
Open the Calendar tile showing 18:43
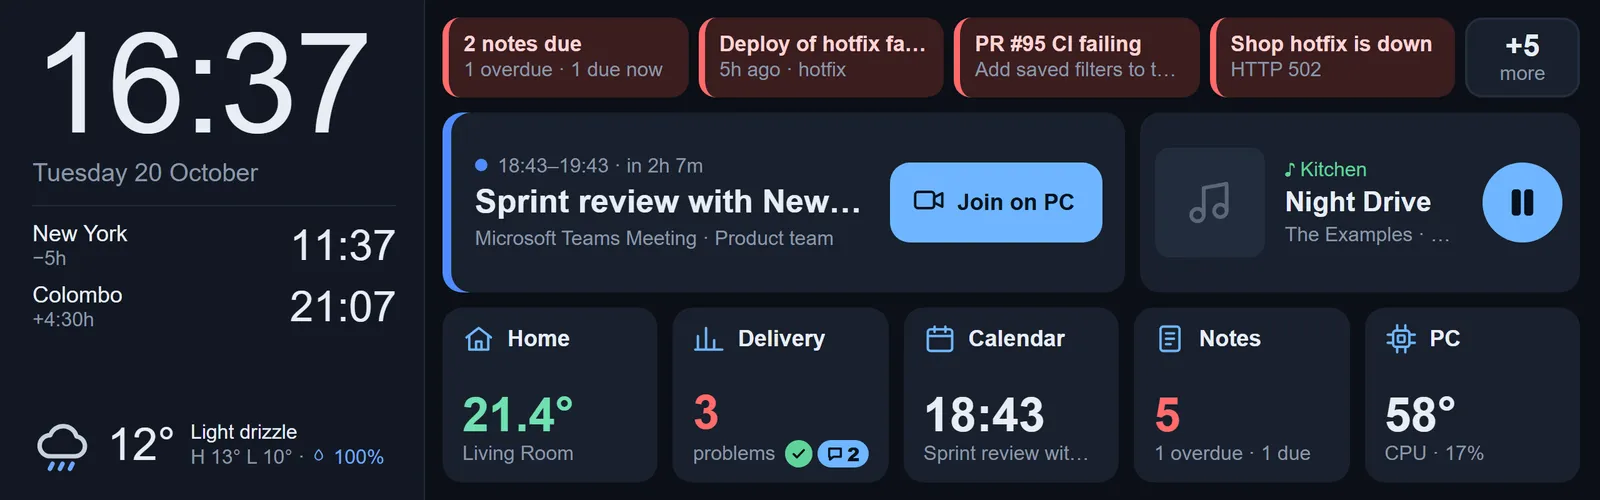pos(1011,395)
